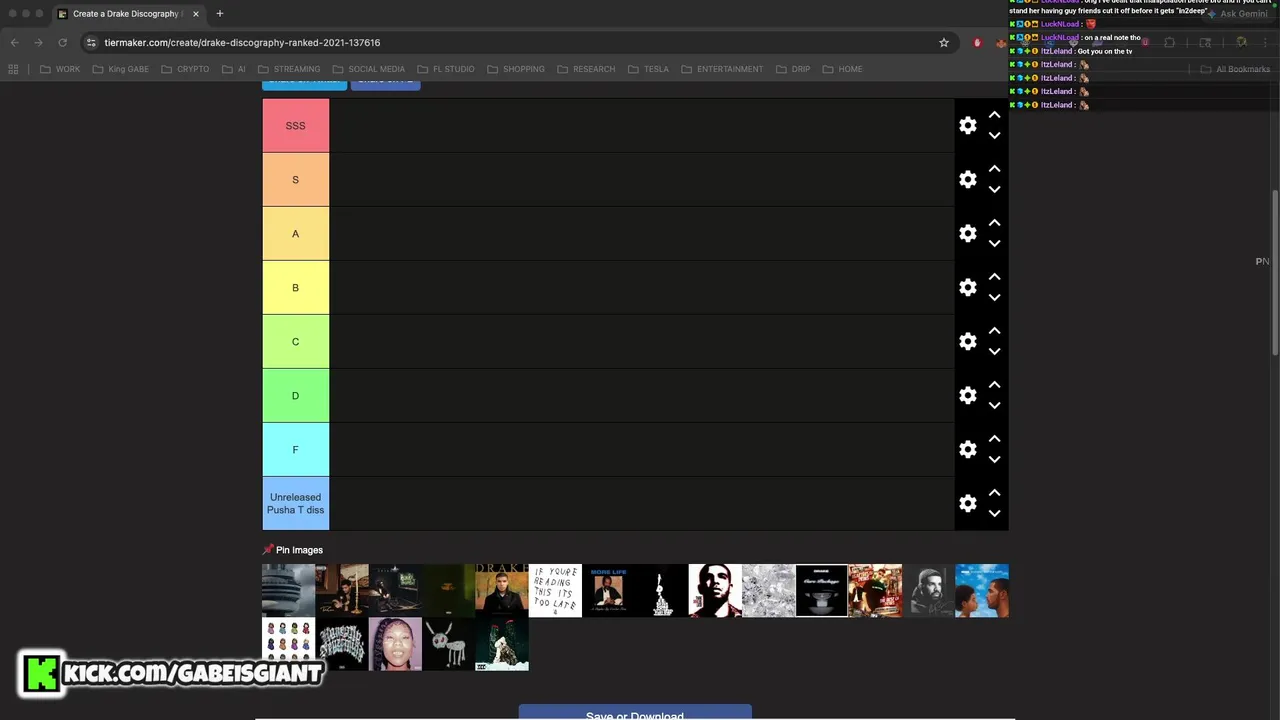Image resolution: width=1280 pixels, height=720 pixels.
Task: Click the browser back arrow
Action: [x=14, y=43]
